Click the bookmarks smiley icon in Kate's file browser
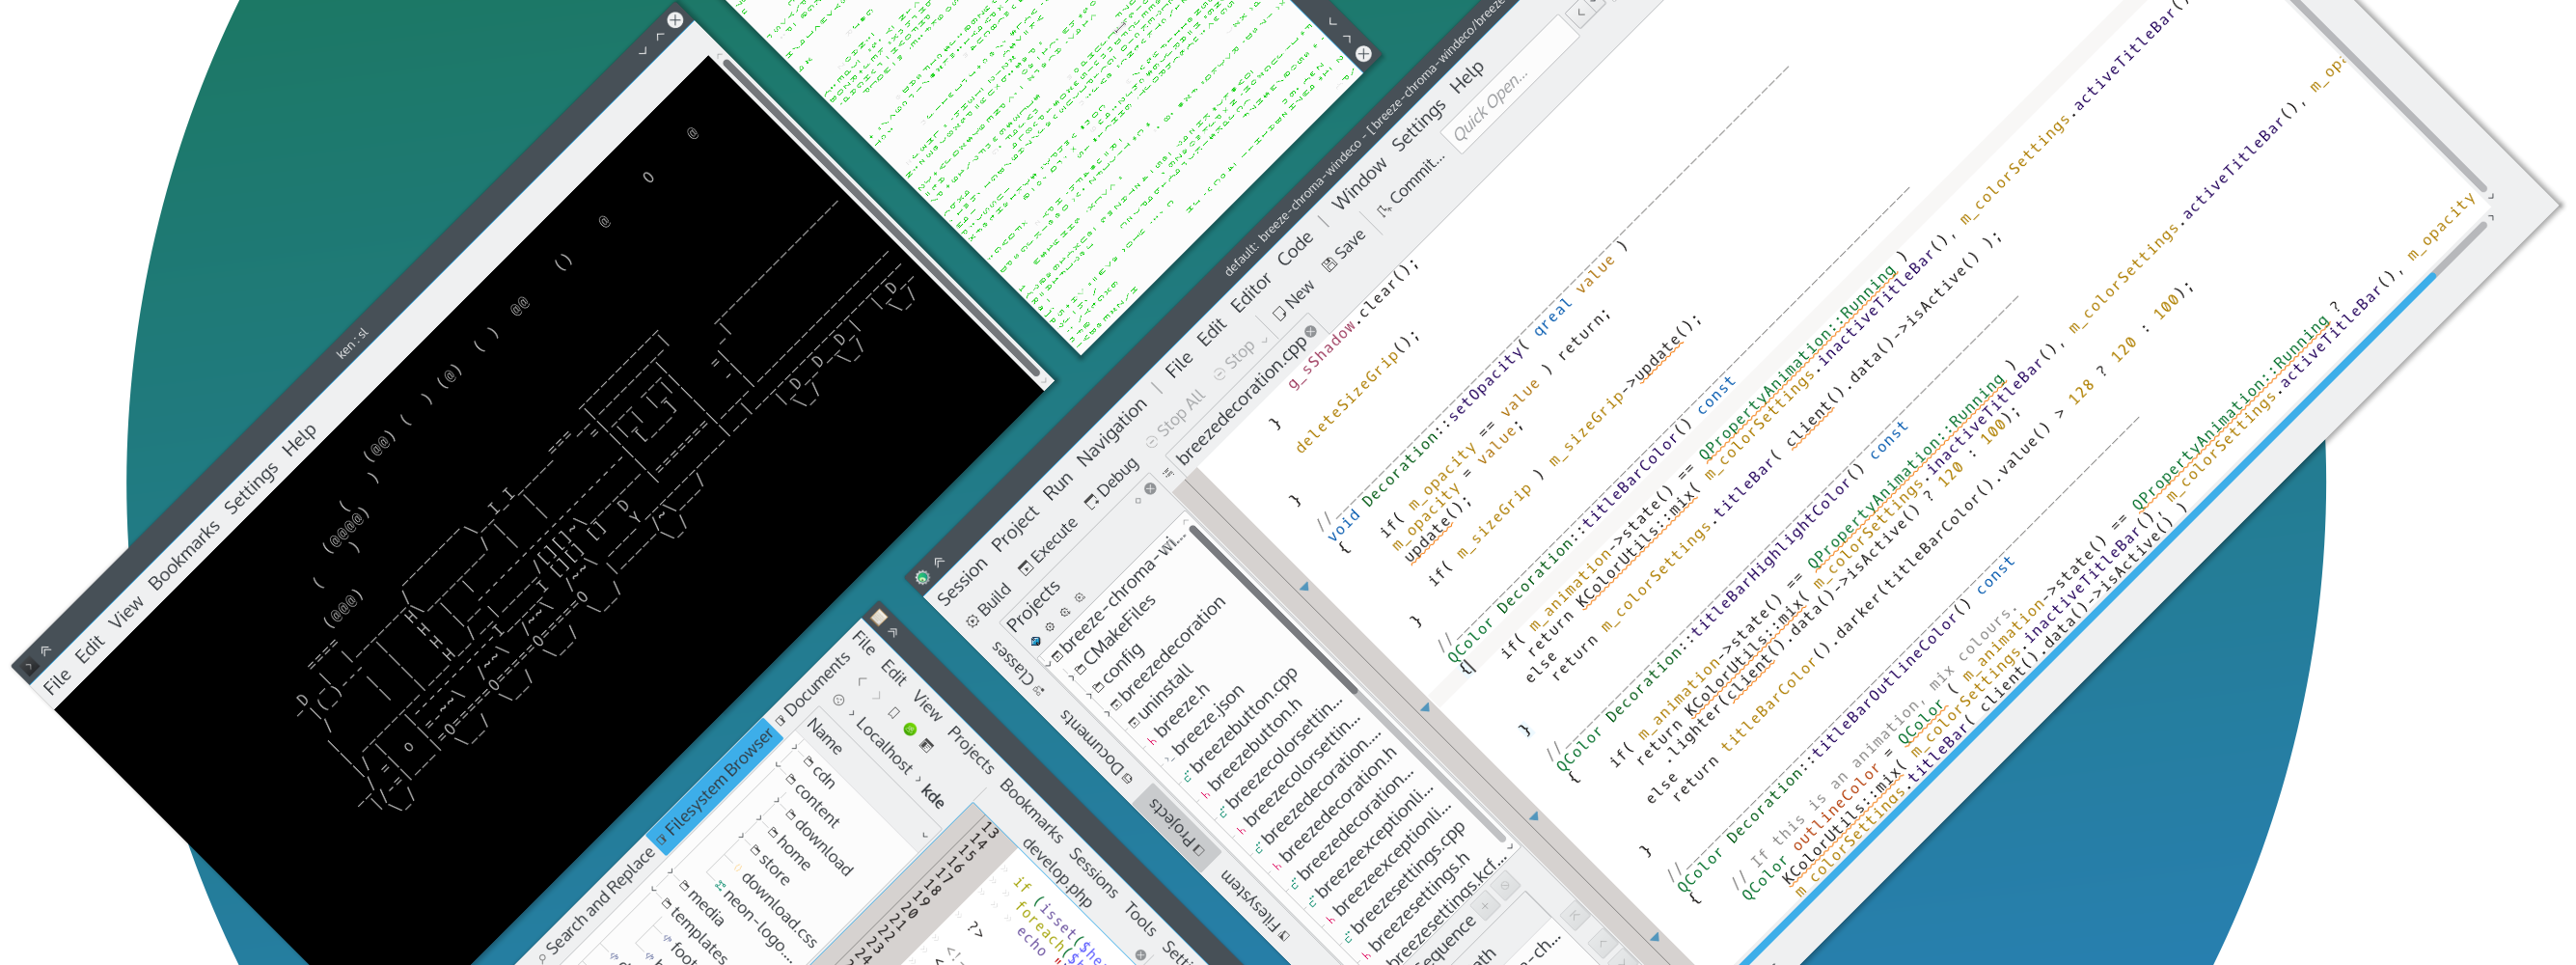2576x965 pixels. pos(839,701)
